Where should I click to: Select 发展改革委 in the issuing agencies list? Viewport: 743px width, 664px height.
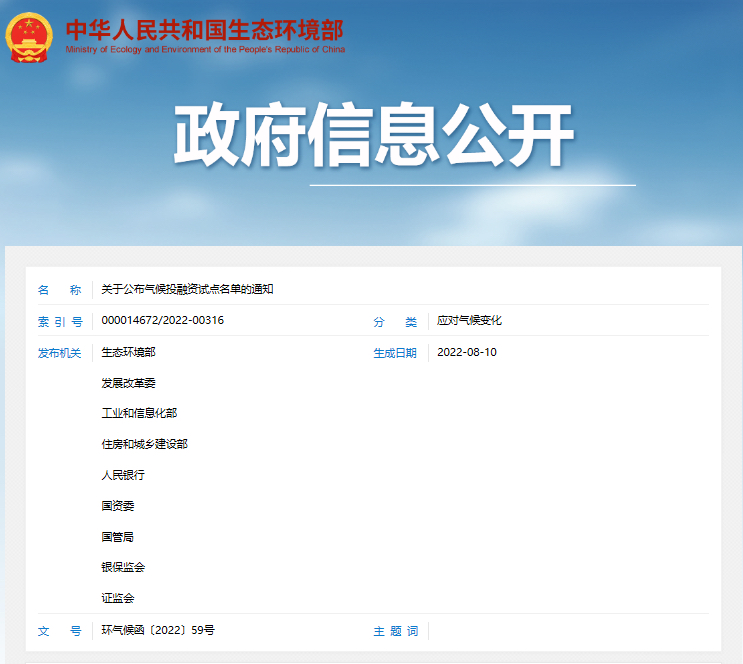point(128,383)
